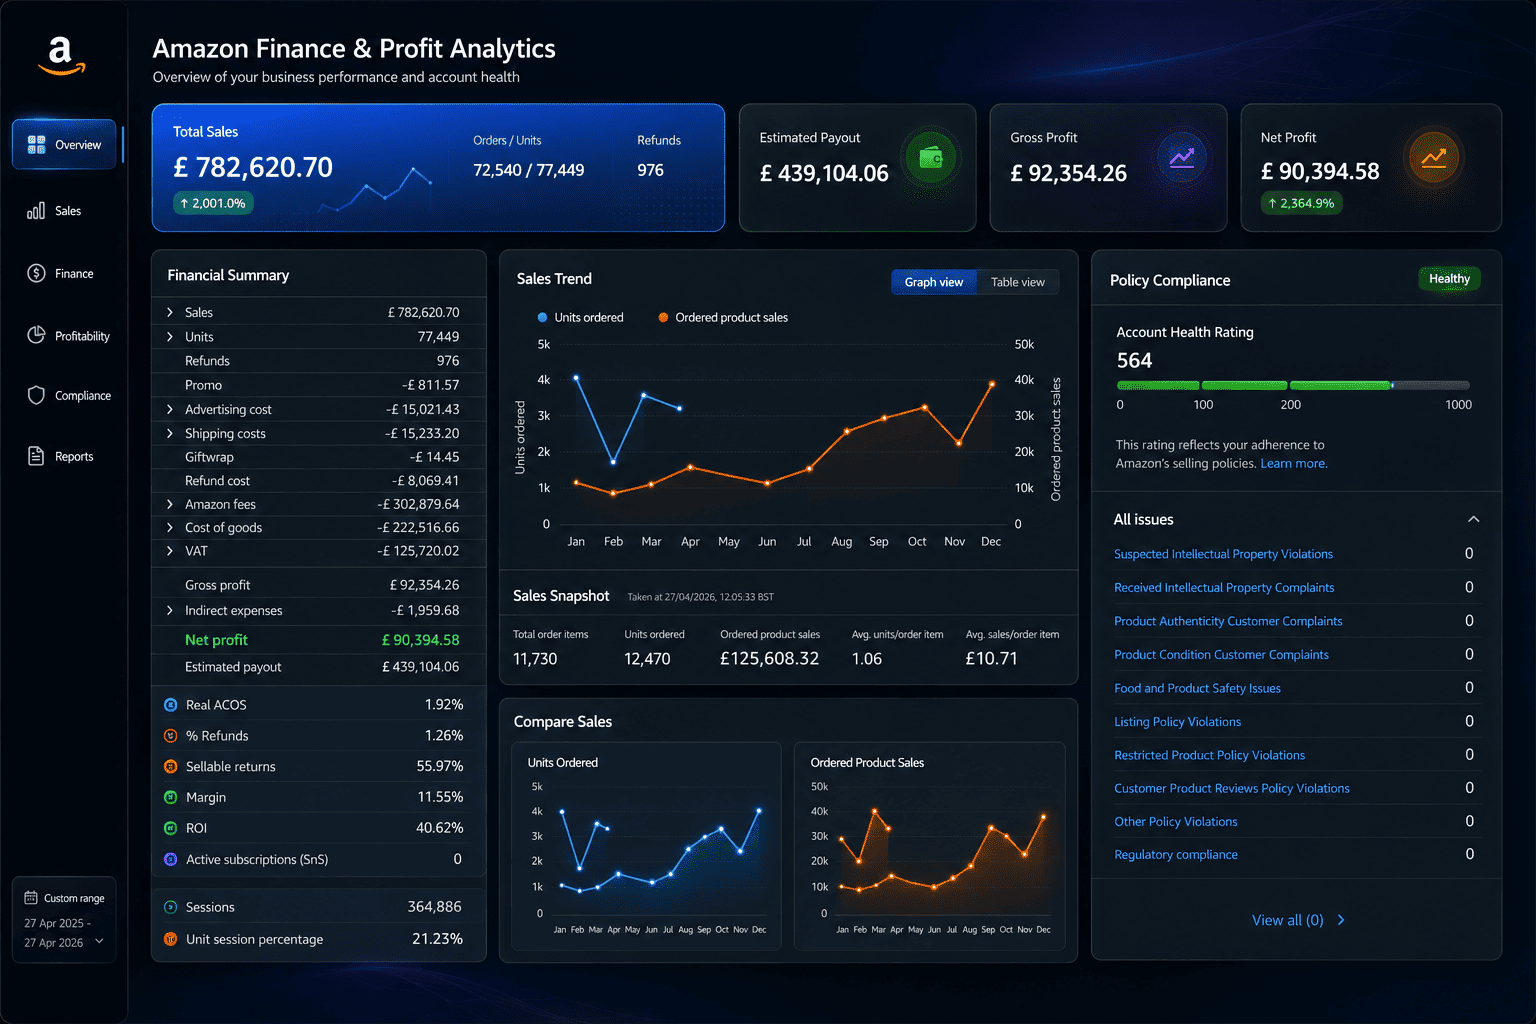Expand the VAT row
Screen dimensions: 1536x1024
point(170,551)
